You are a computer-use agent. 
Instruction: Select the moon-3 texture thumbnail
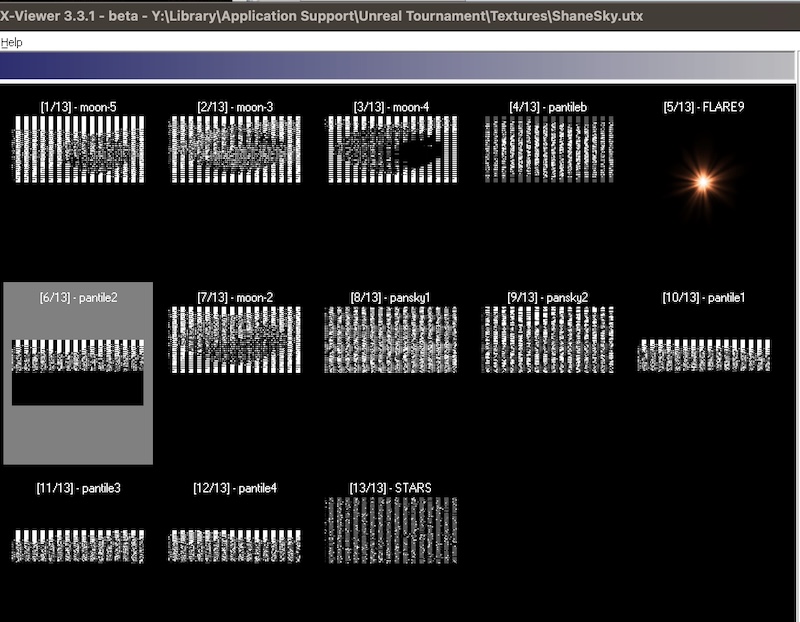(x=235, y=150)
